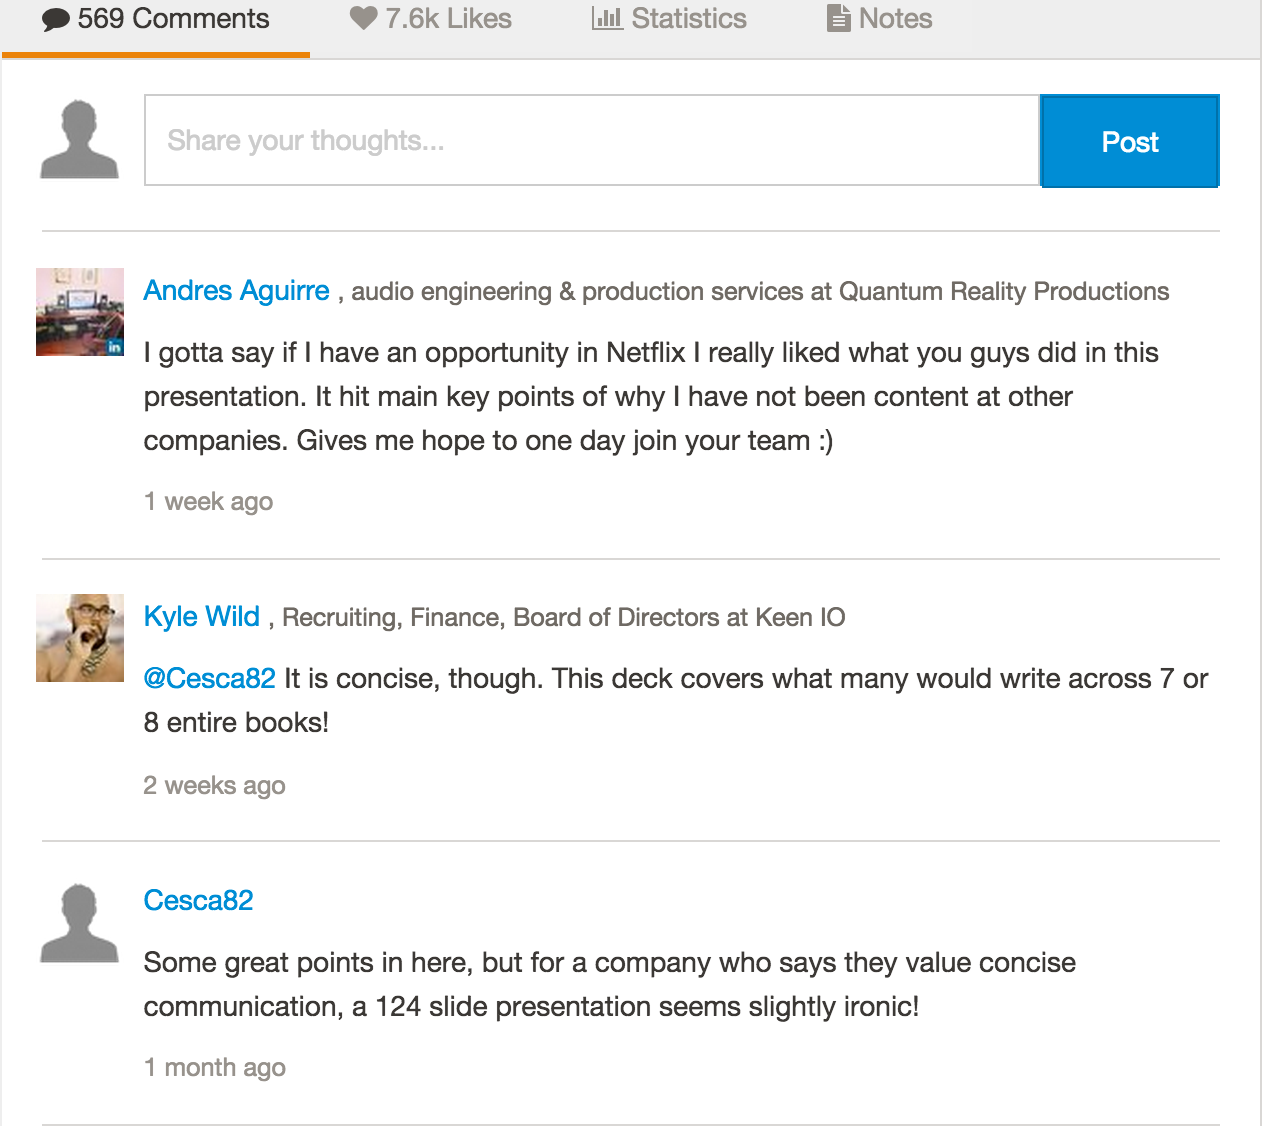Click the speech bubble comments icon
1262x1126 pixels.
(56, 20)
